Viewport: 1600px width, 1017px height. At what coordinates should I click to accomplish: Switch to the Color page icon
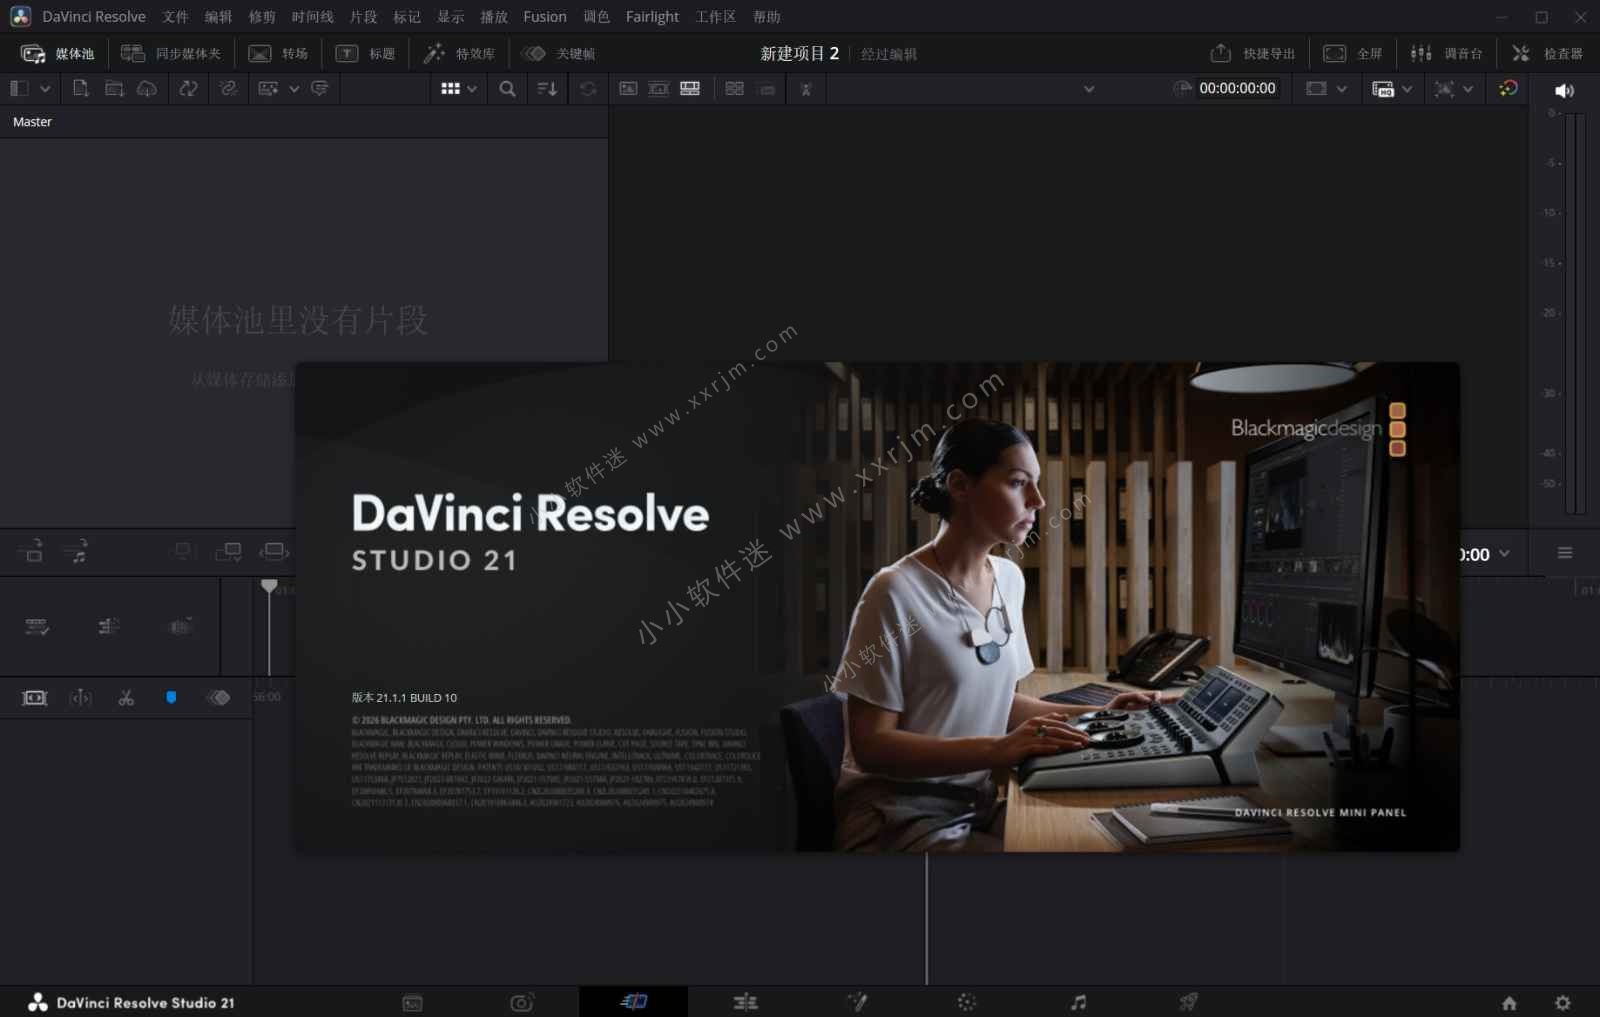pyautogui.click(x=967, y=1003)
